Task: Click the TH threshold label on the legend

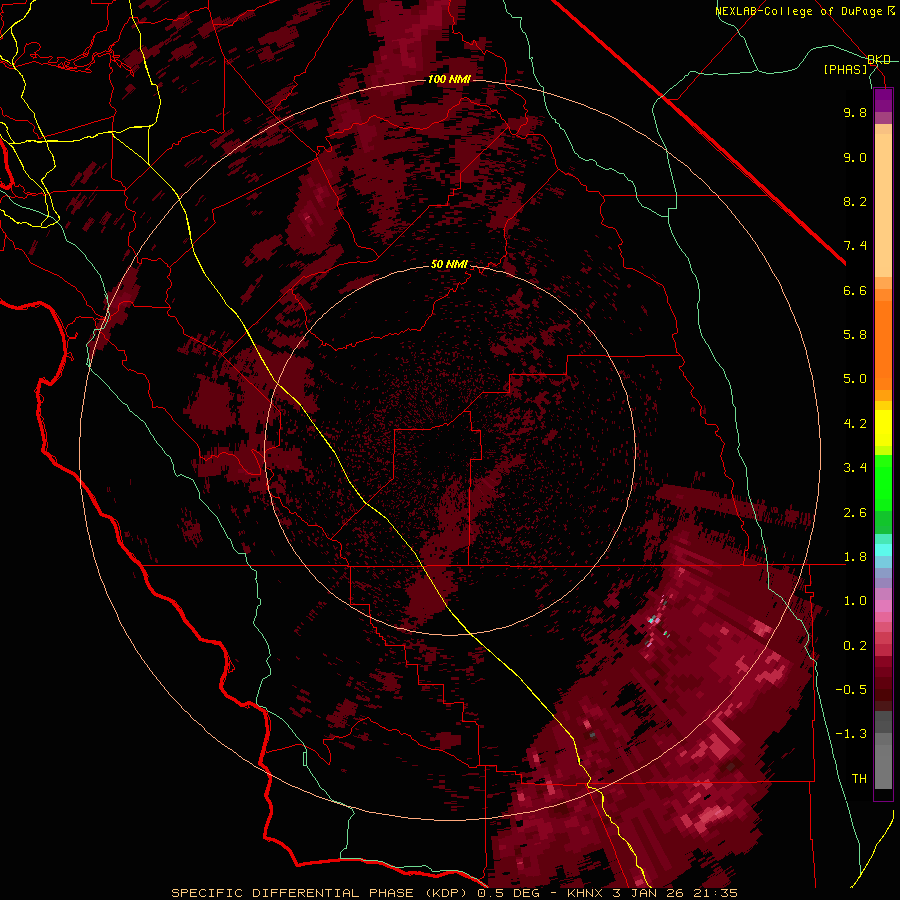Action: point(859,779)
